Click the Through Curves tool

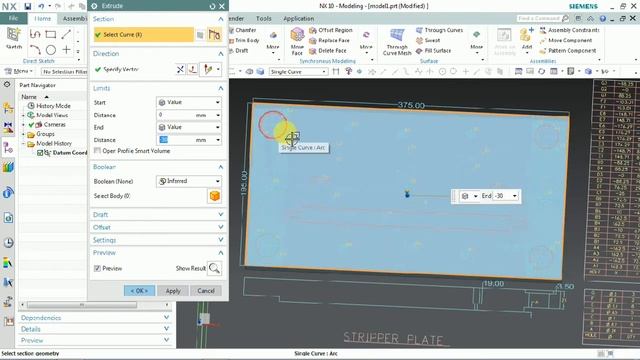tap(439, 30)
